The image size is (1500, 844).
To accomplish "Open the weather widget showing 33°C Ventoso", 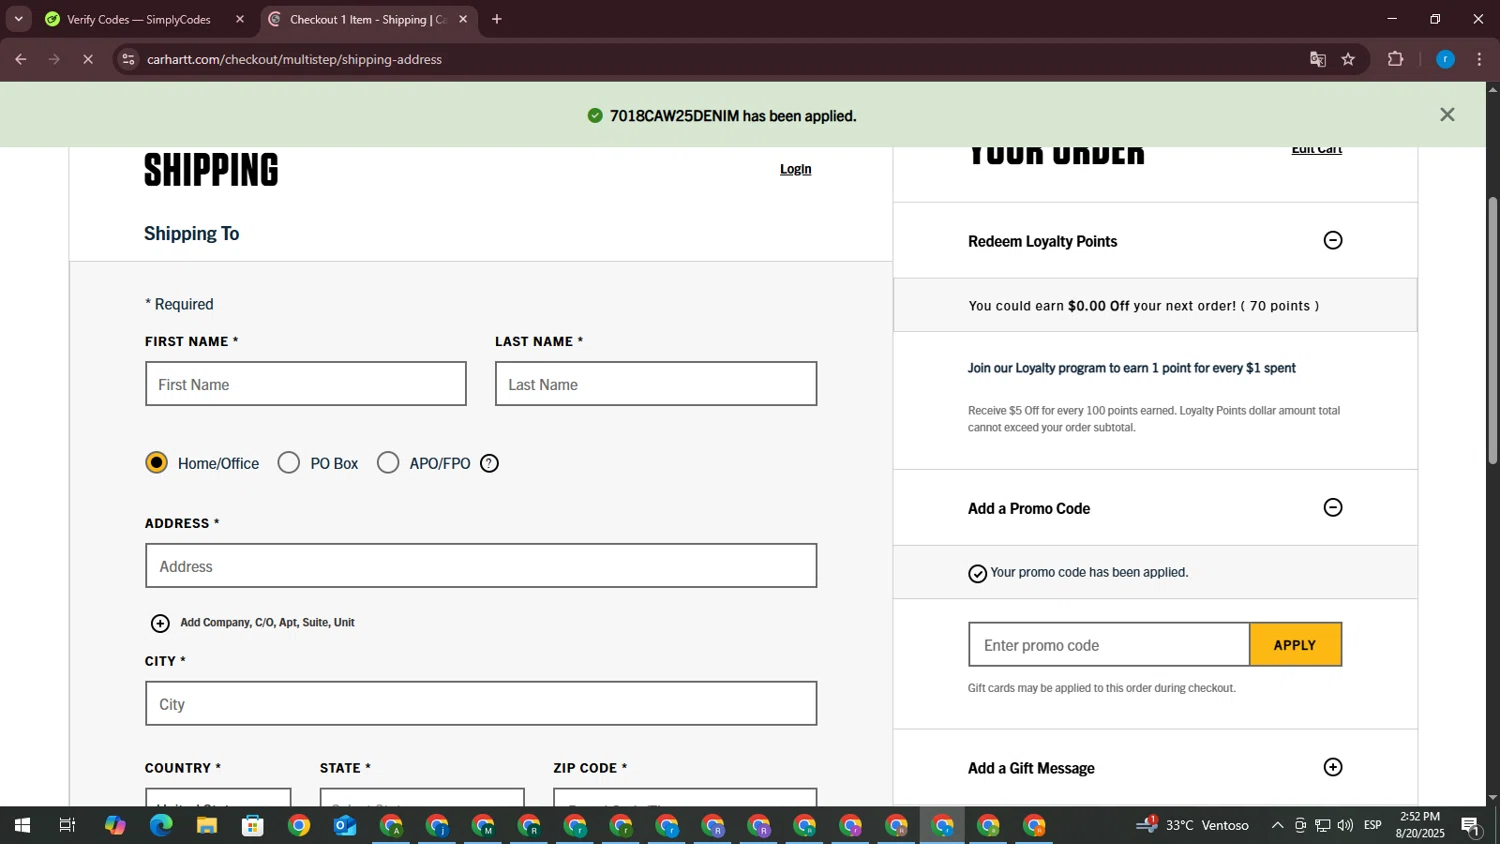I will (1194, 825).
